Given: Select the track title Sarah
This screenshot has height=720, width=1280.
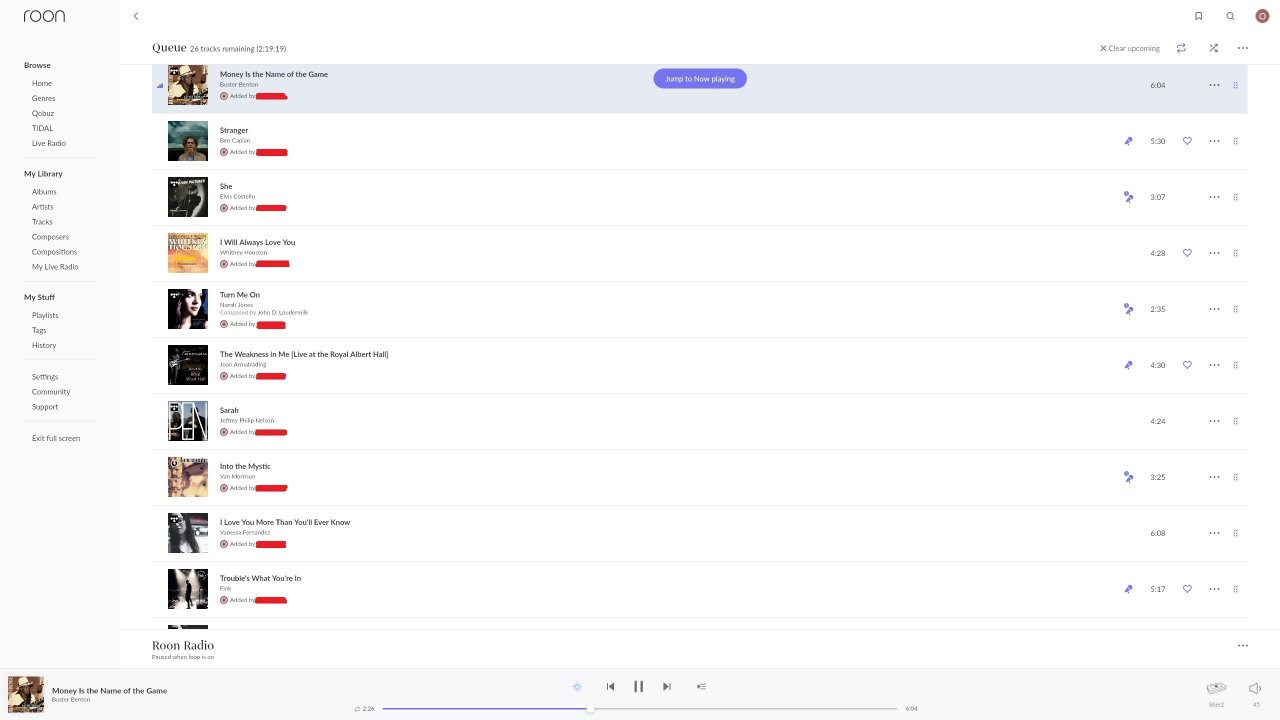Looking at the screenshot, I should point(229,410).
